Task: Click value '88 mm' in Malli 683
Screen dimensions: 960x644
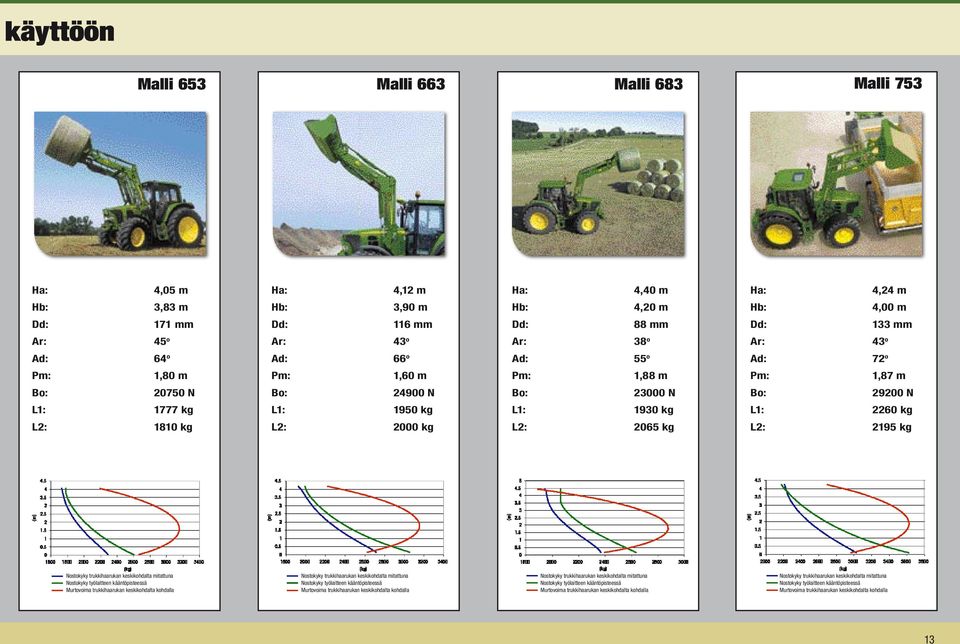Action: tap(651, 324)
